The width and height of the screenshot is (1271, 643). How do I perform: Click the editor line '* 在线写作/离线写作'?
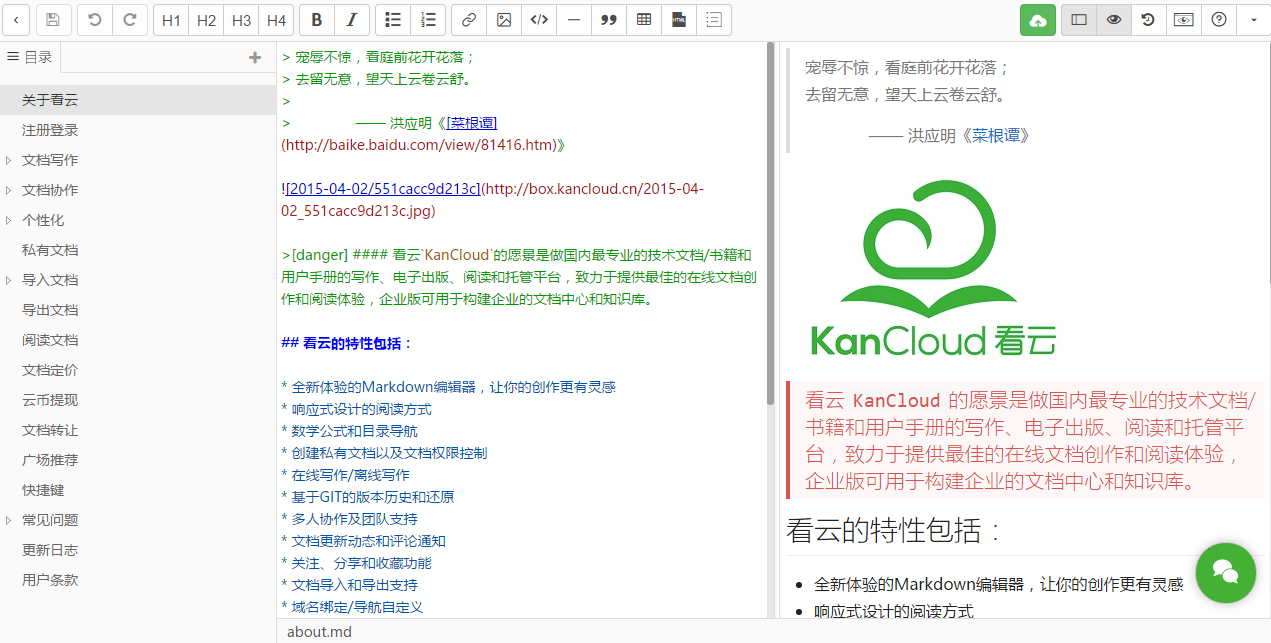click(x=346, y=475)
